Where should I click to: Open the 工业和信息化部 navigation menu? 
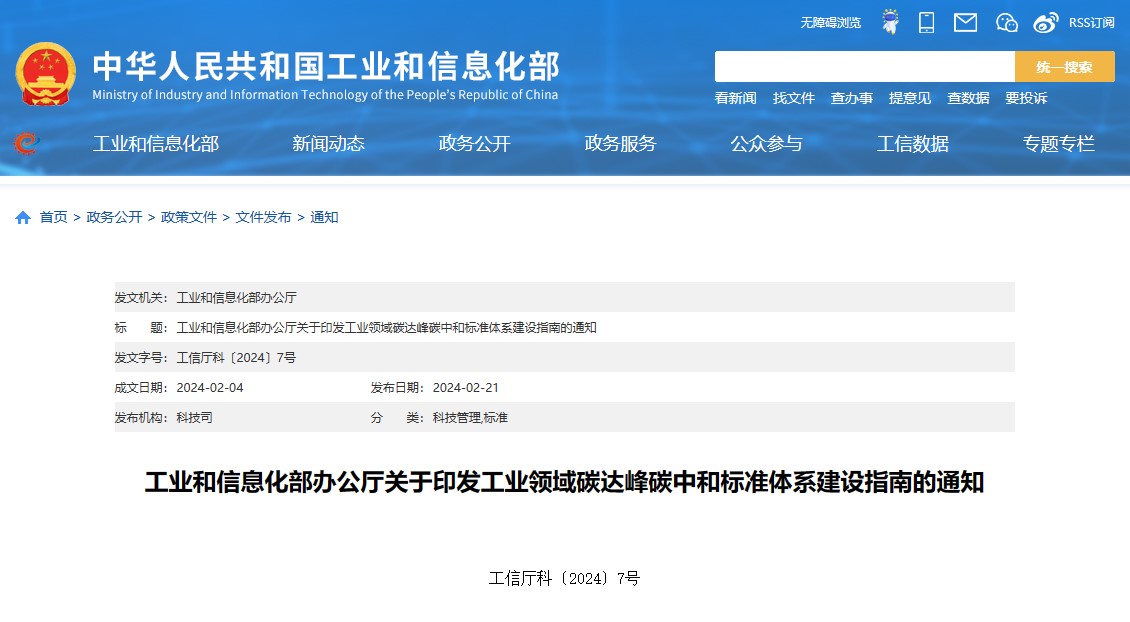point(155,144)
